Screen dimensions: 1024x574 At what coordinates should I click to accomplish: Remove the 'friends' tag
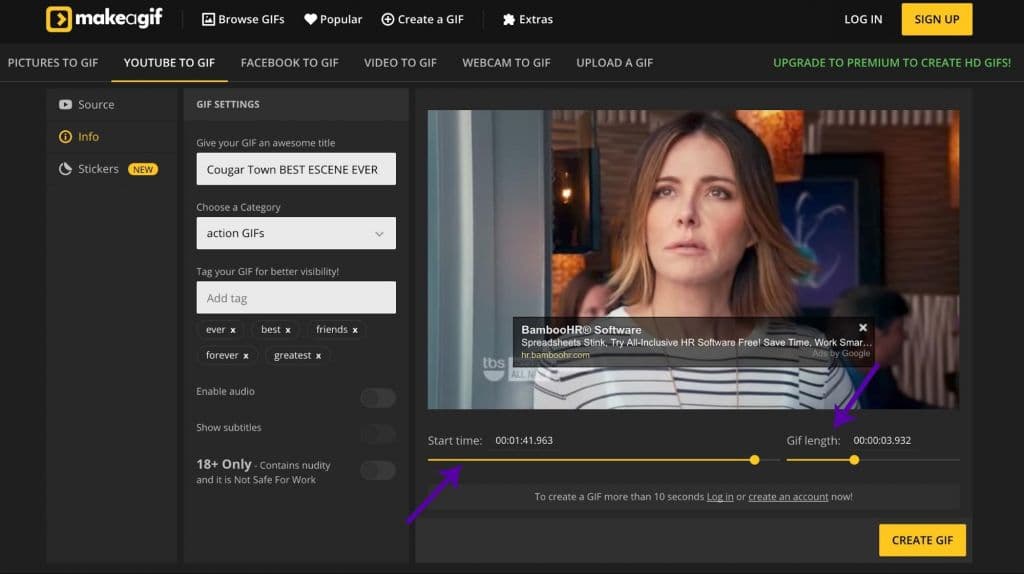click(355, 330)
